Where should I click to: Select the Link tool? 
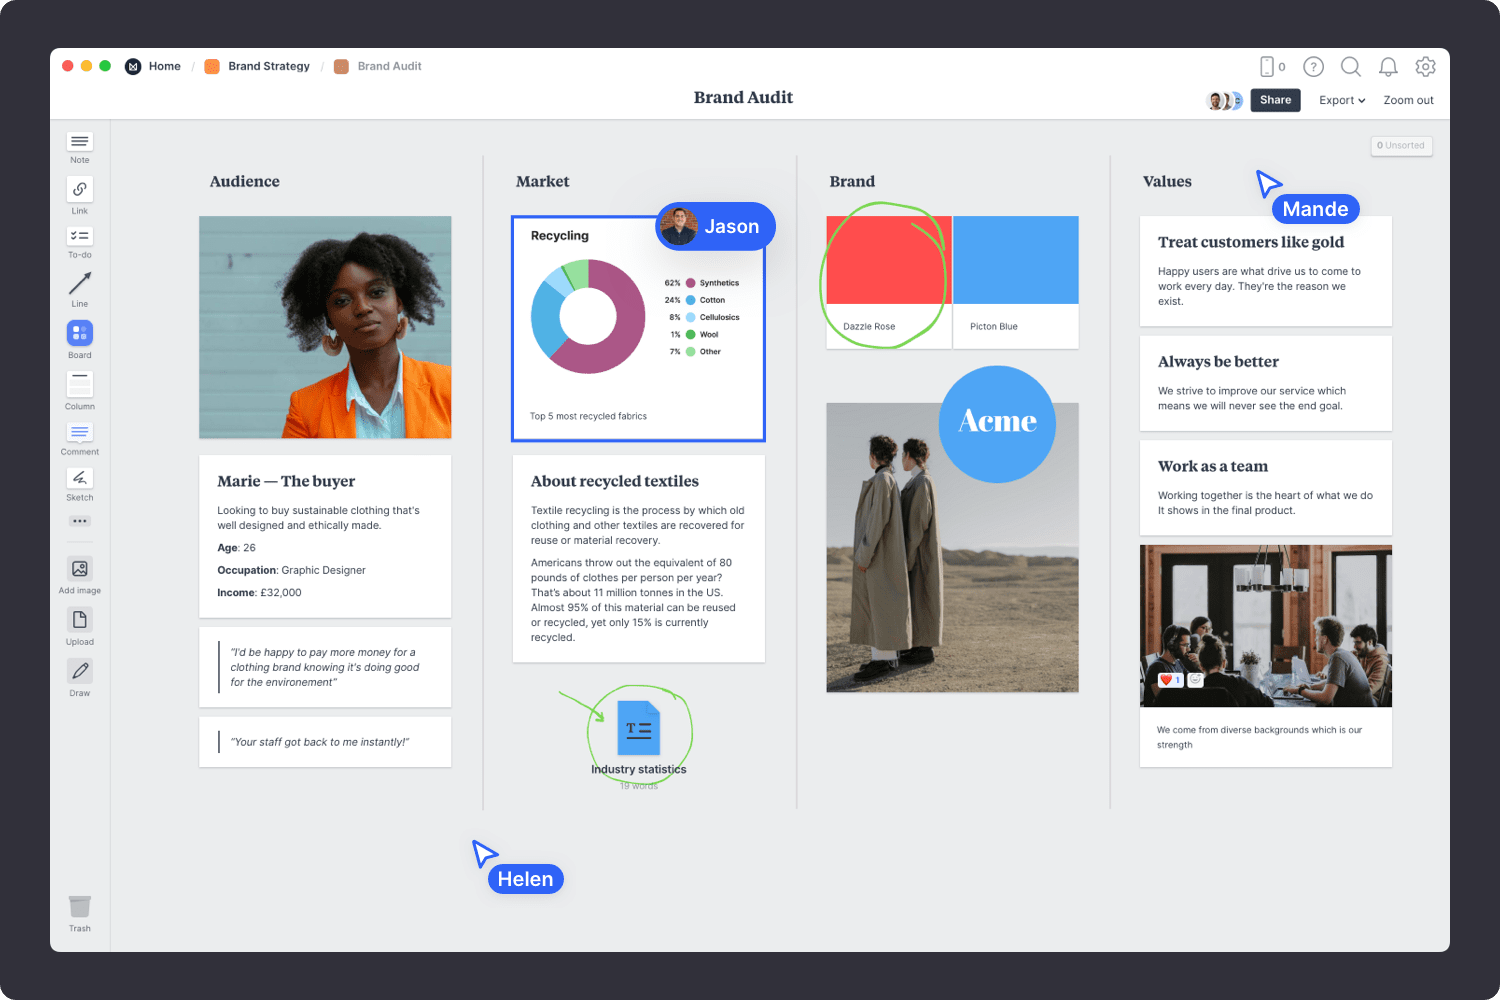tap(79, 190)
